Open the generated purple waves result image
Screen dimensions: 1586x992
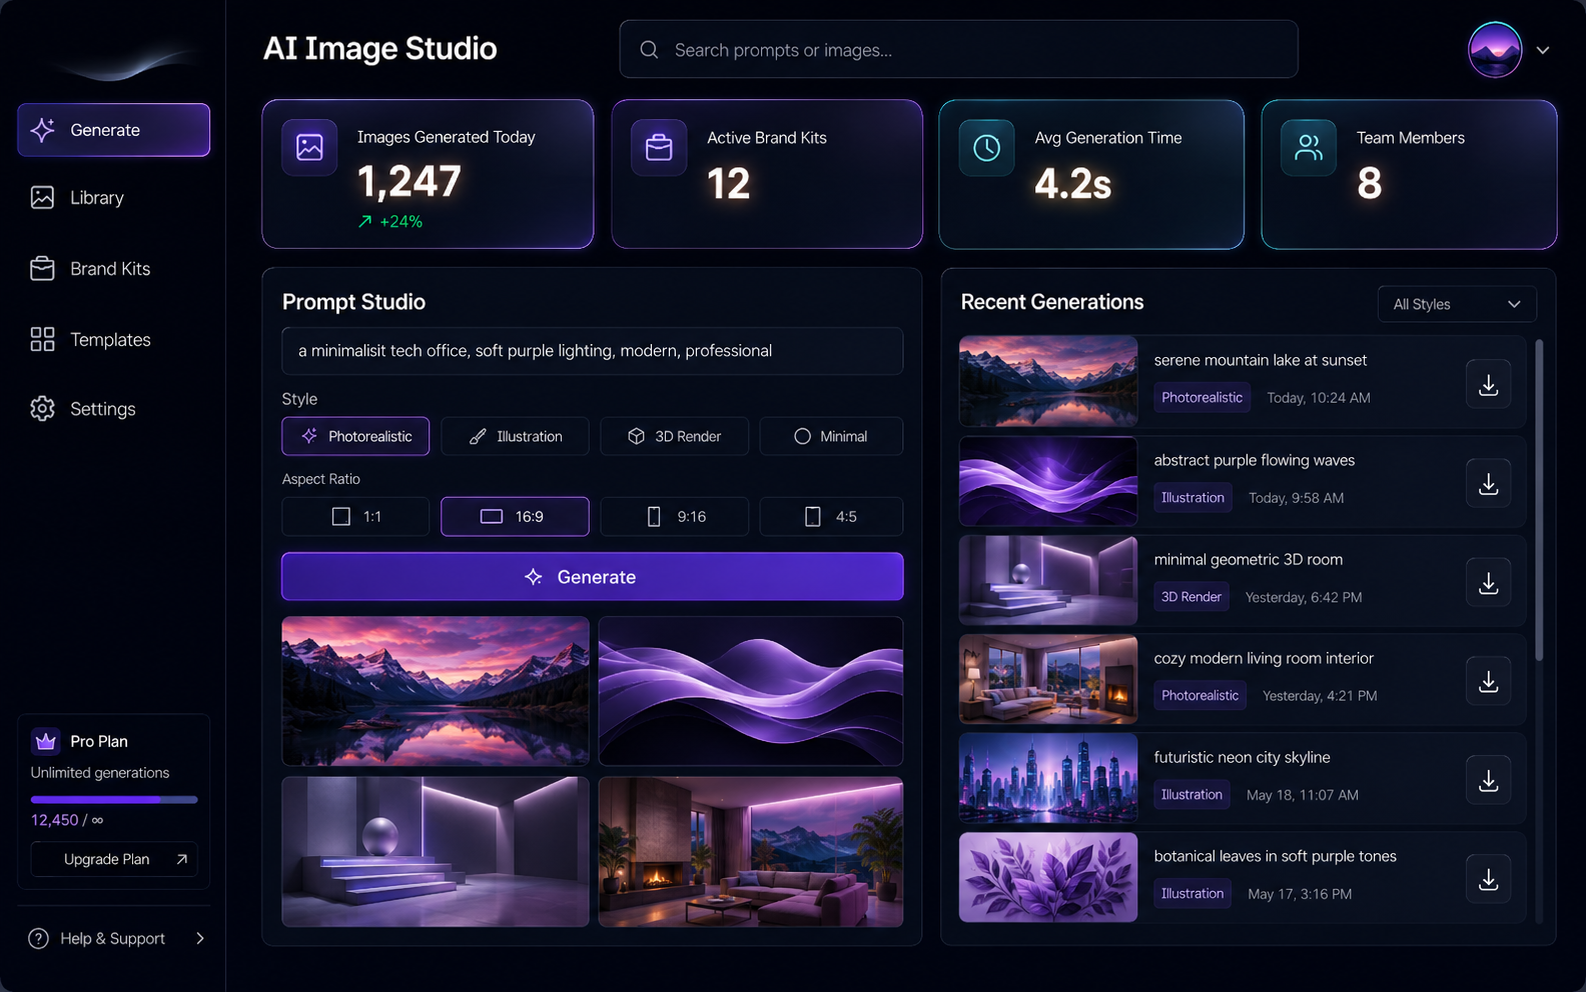pos(751,691)
